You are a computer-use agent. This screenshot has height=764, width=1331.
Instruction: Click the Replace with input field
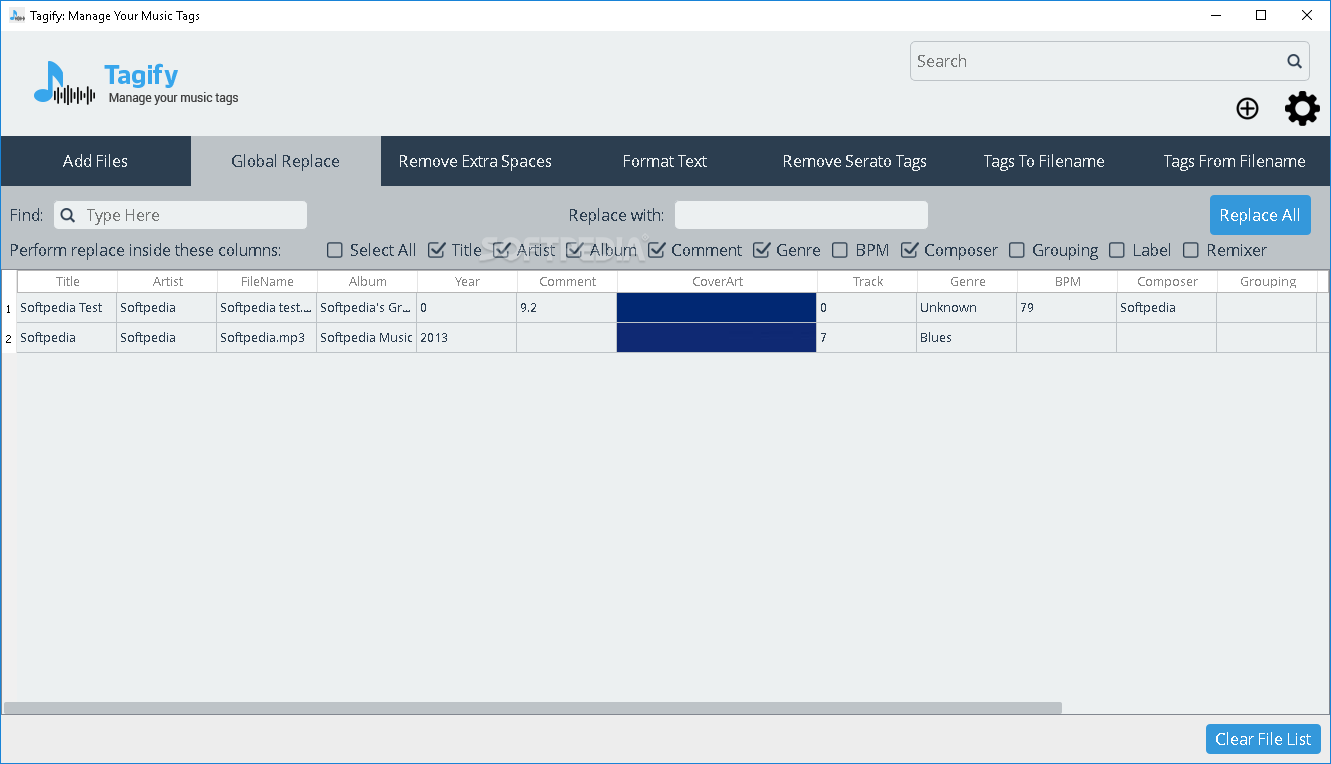(801, 215)
